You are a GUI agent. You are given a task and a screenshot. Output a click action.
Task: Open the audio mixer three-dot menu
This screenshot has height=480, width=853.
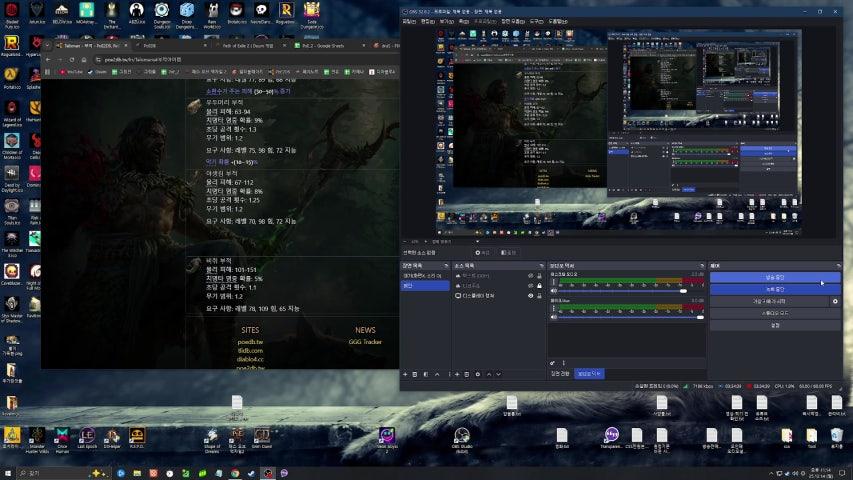pyautogui.click(x=562, y=363)
